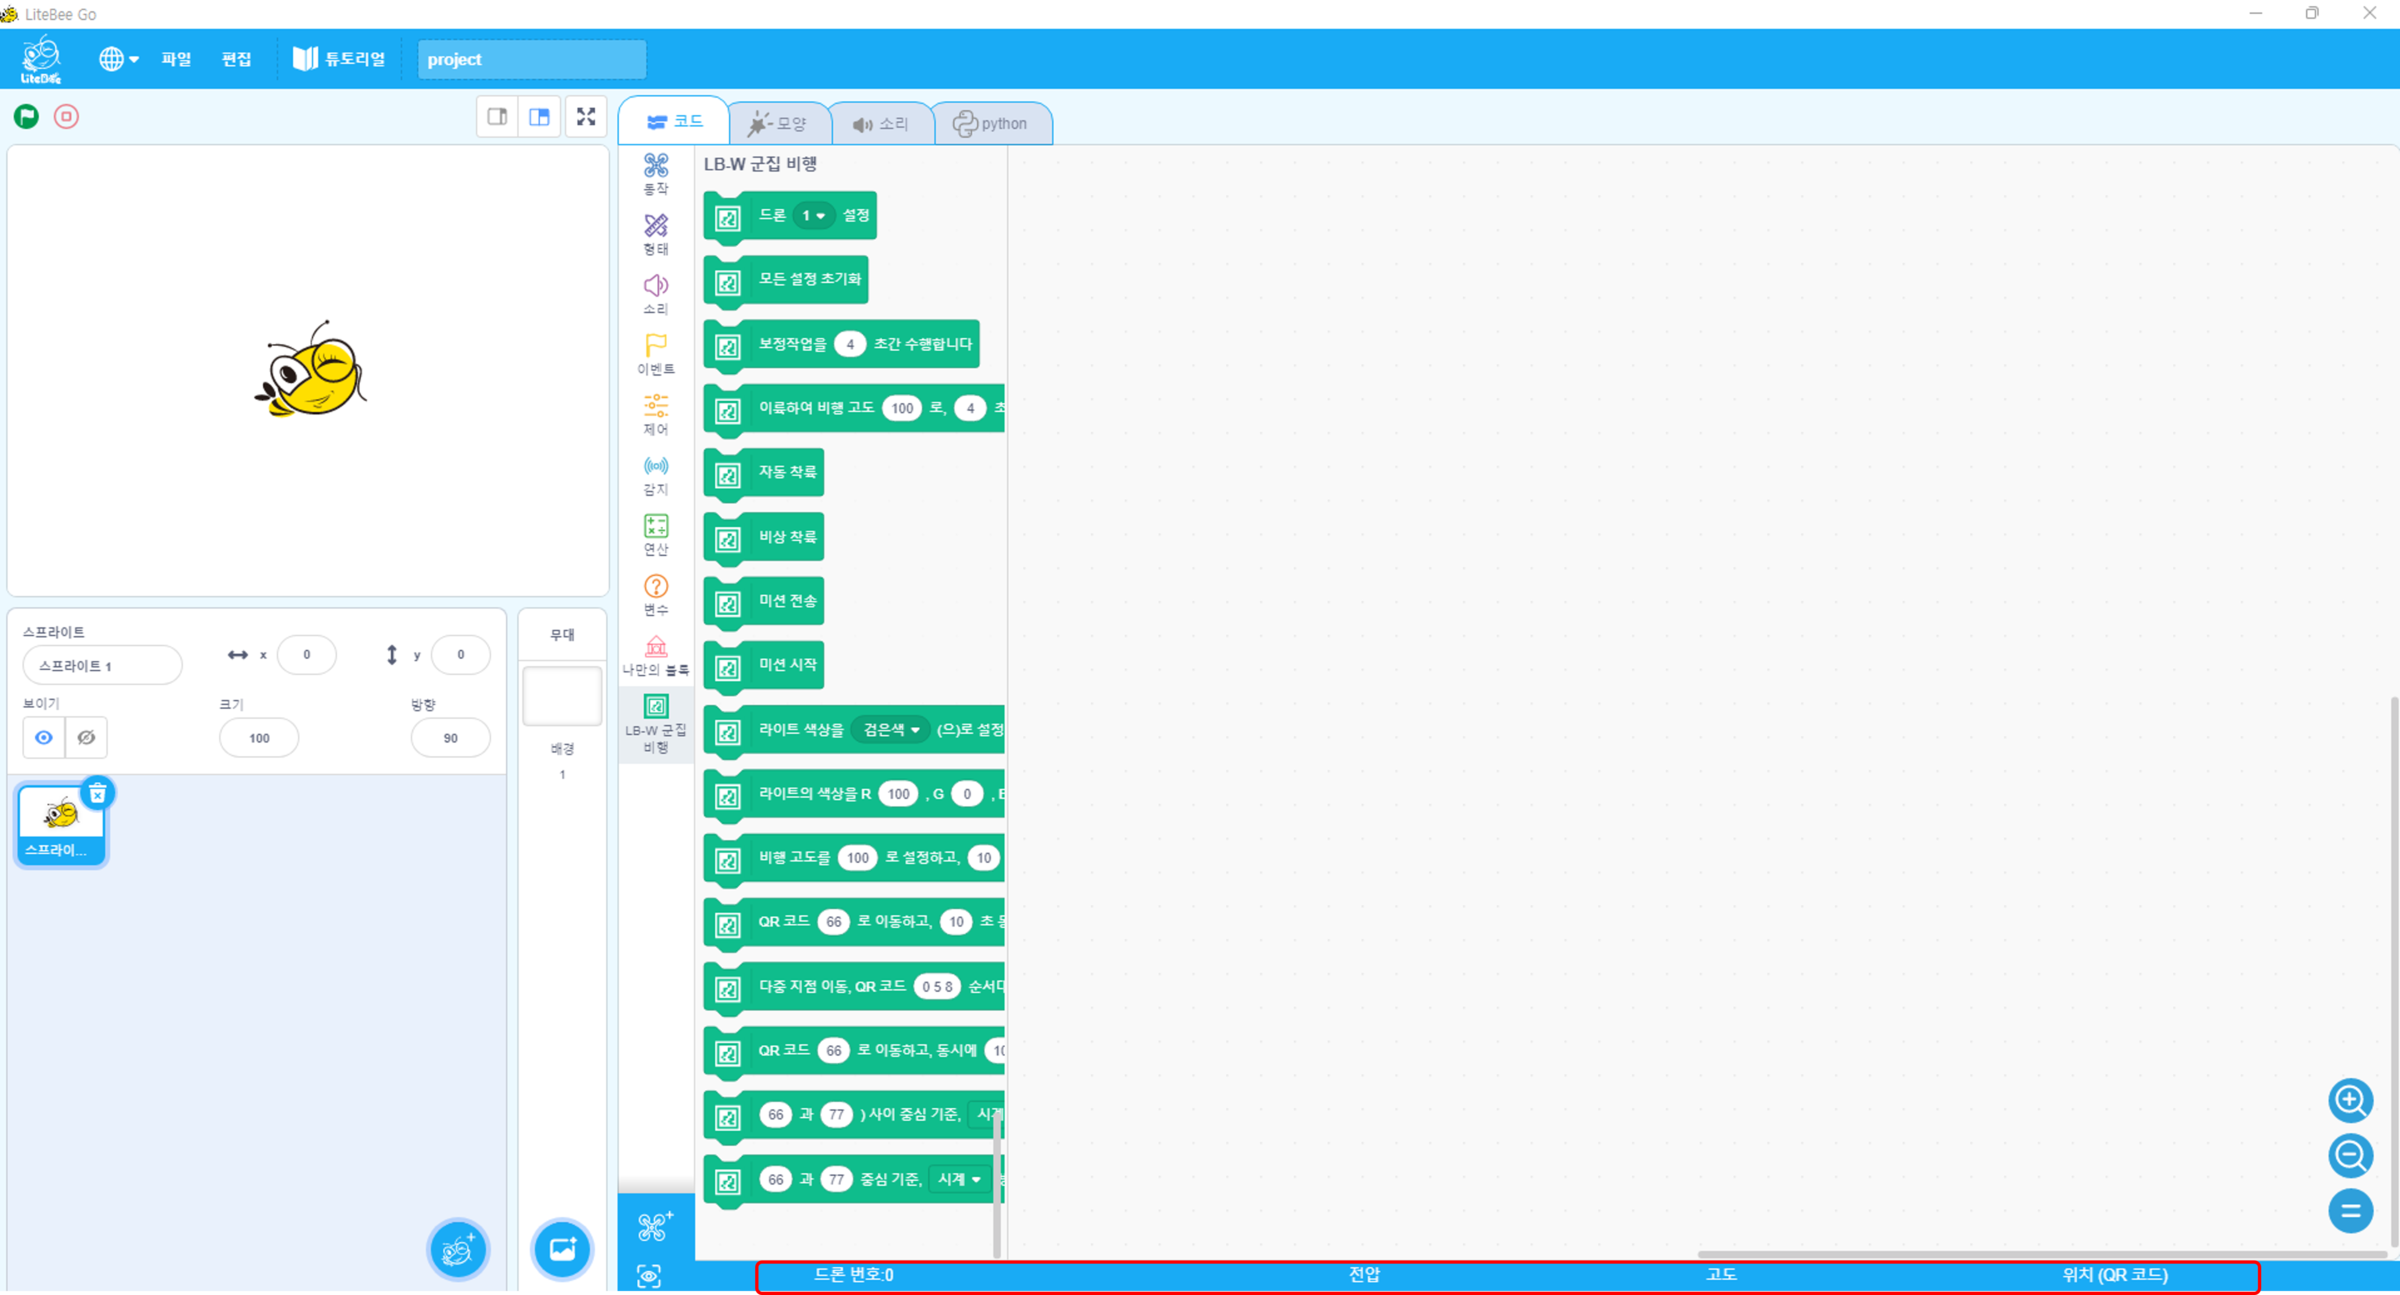Click the add backdrop button
This screenshot has height=1295, width=2400.
[x=562, y=1248]
